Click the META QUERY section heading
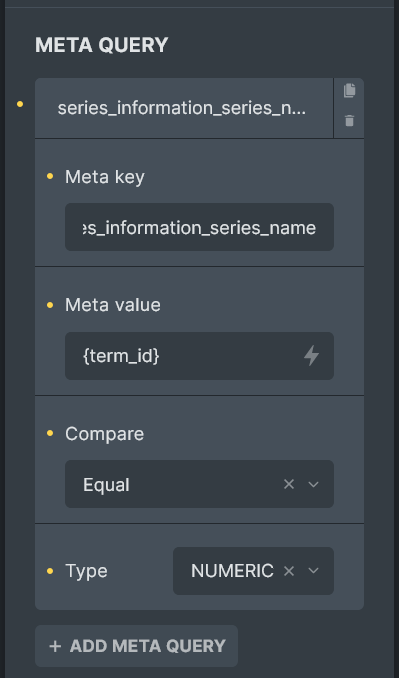Viewport: 399px width, 678px height. tap(102, 45)
